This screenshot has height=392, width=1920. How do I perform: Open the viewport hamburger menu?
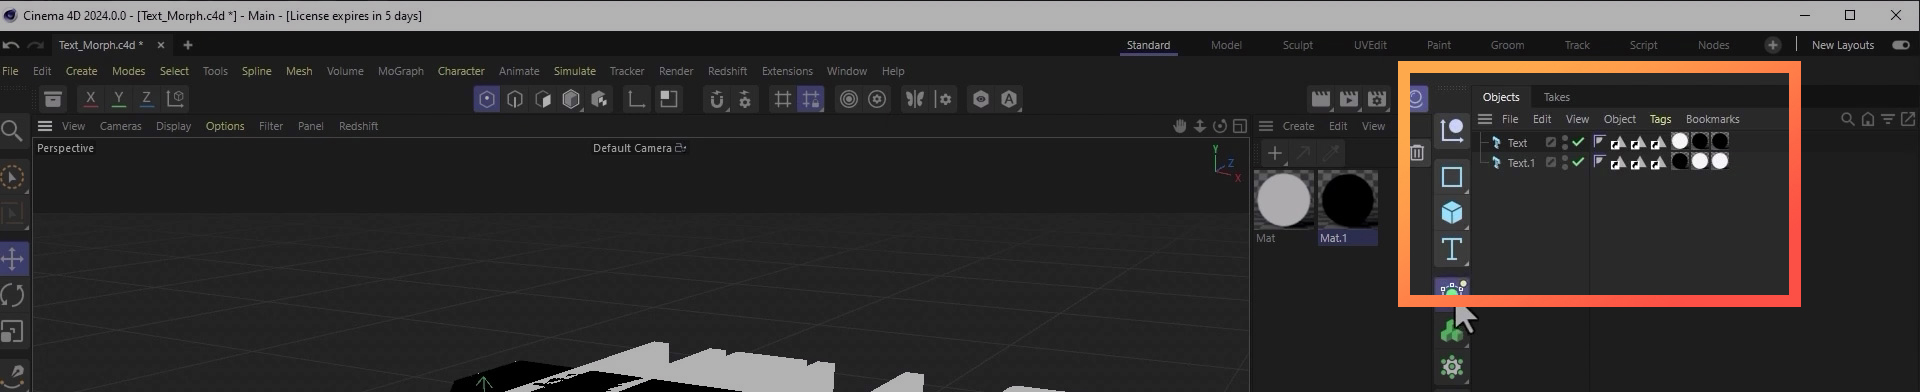pyautogui.click(x=45, y=126)
